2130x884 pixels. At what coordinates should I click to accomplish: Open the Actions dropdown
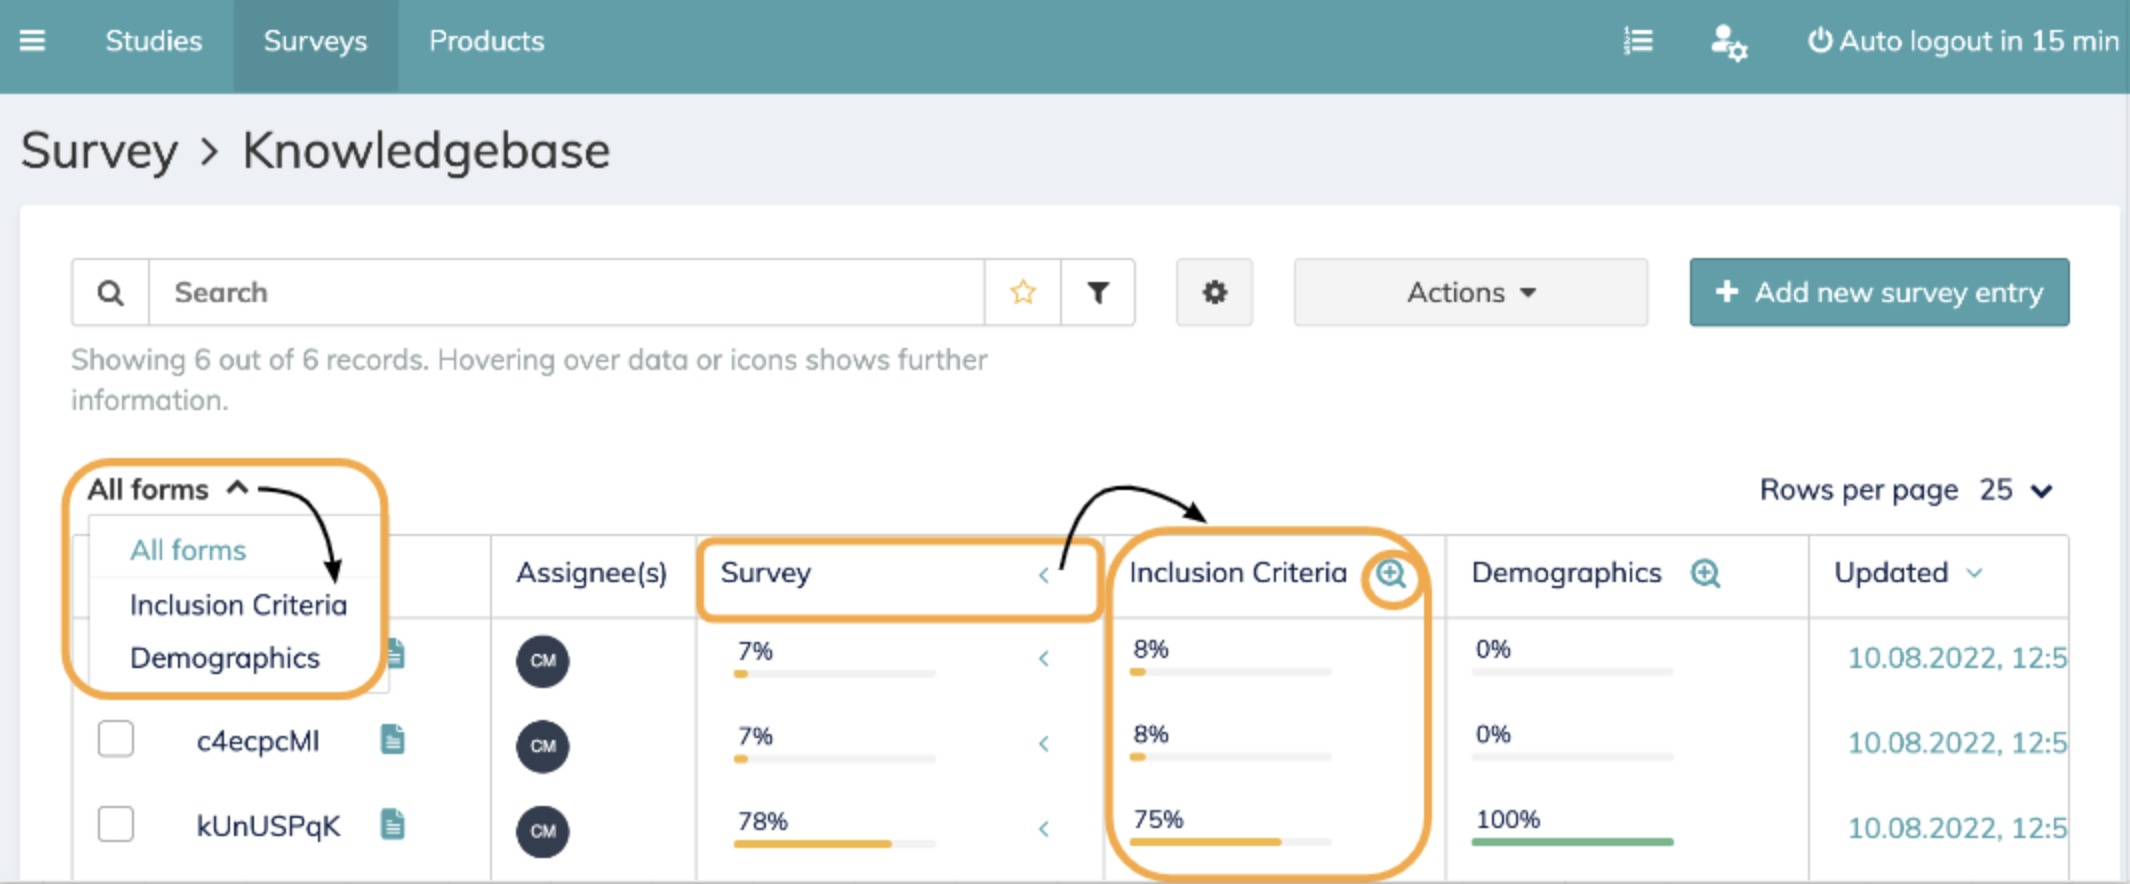click(x=1470, y=292)
